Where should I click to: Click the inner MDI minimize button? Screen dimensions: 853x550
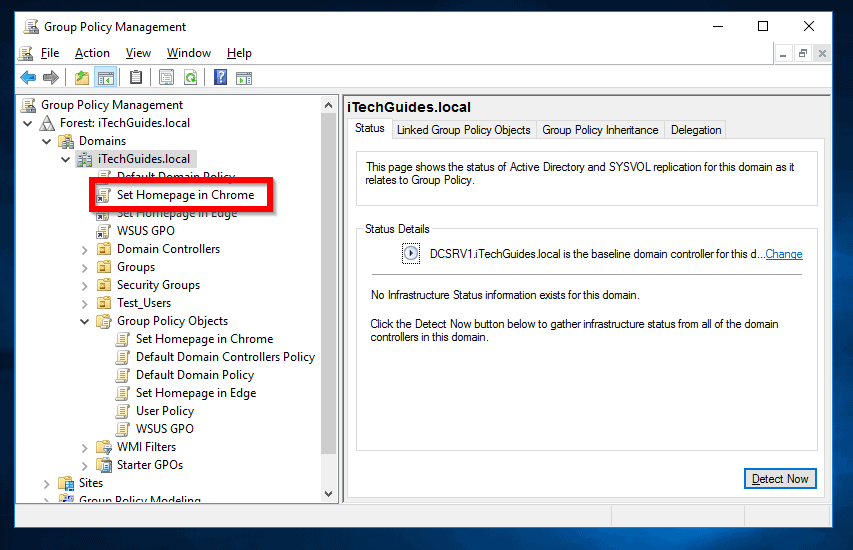783,53
